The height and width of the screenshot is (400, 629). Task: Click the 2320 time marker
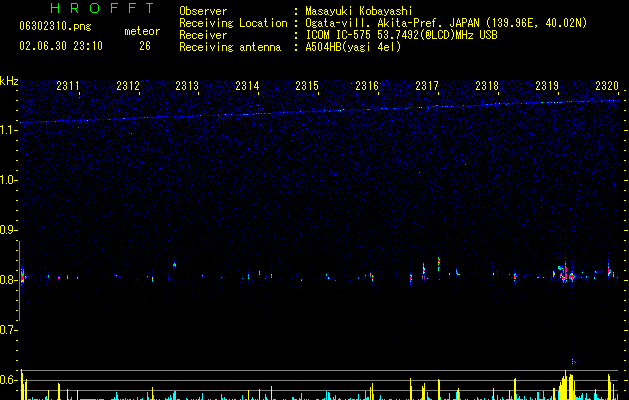(607, 86)
